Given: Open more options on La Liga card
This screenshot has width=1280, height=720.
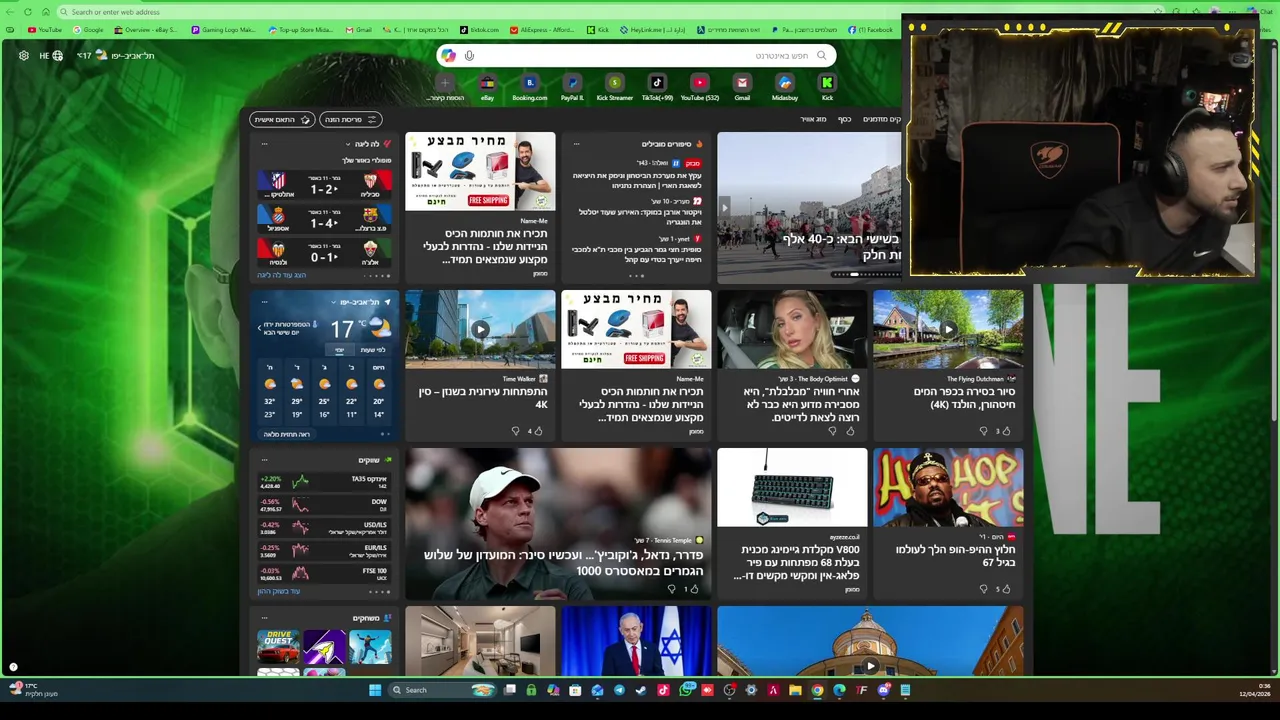Looking at the screenshot, I should [264, 144].
